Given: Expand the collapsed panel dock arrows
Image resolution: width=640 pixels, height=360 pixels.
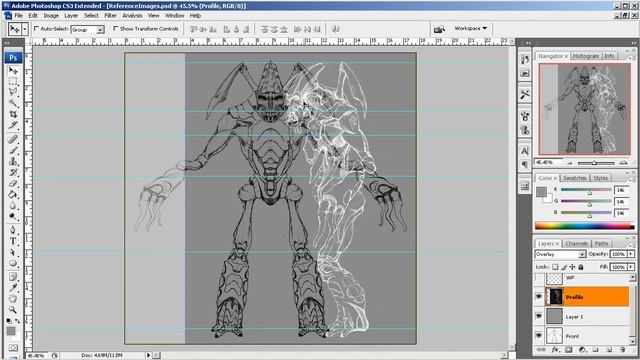Looking at the screenshot, I should coord(529,42).
